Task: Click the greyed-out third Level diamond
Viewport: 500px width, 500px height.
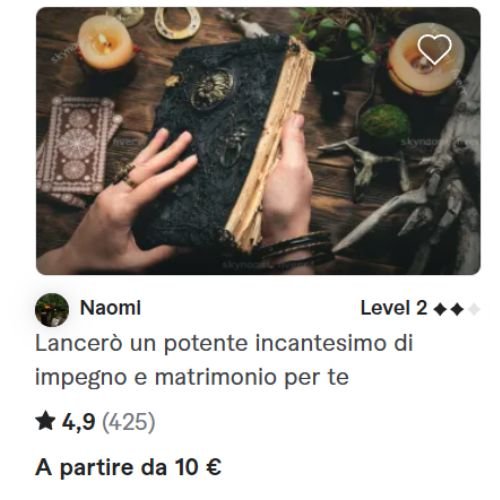Action: 474,309
